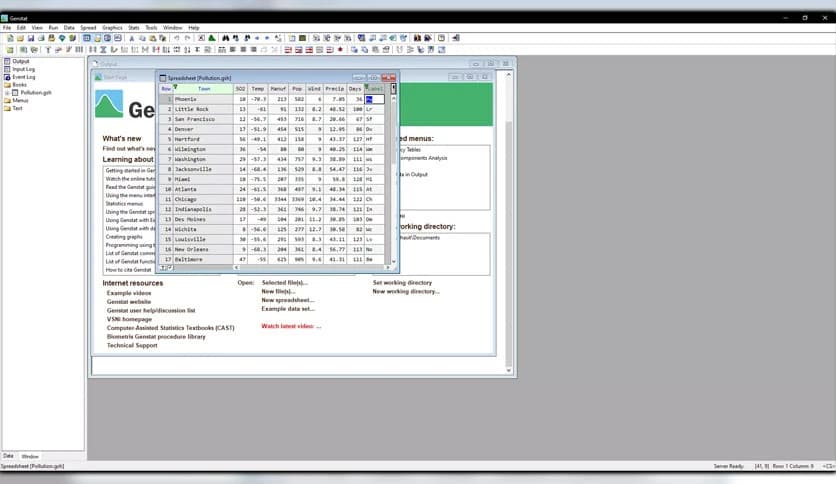This screenshot has height=484, width=836.
Task: Click the Genstat bell-curve logo on Start Page
Action: [109, 104]
